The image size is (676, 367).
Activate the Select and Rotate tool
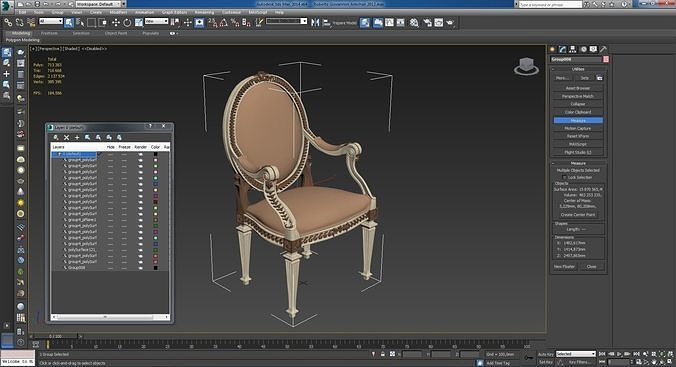click(x=127, y=22)
